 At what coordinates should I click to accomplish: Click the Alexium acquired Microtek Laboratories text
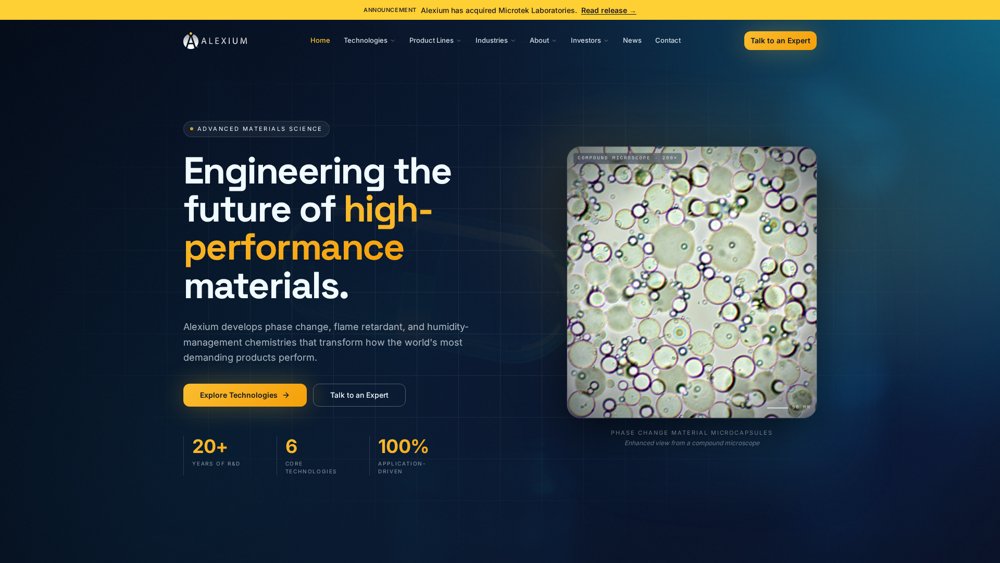coord(498,10)
